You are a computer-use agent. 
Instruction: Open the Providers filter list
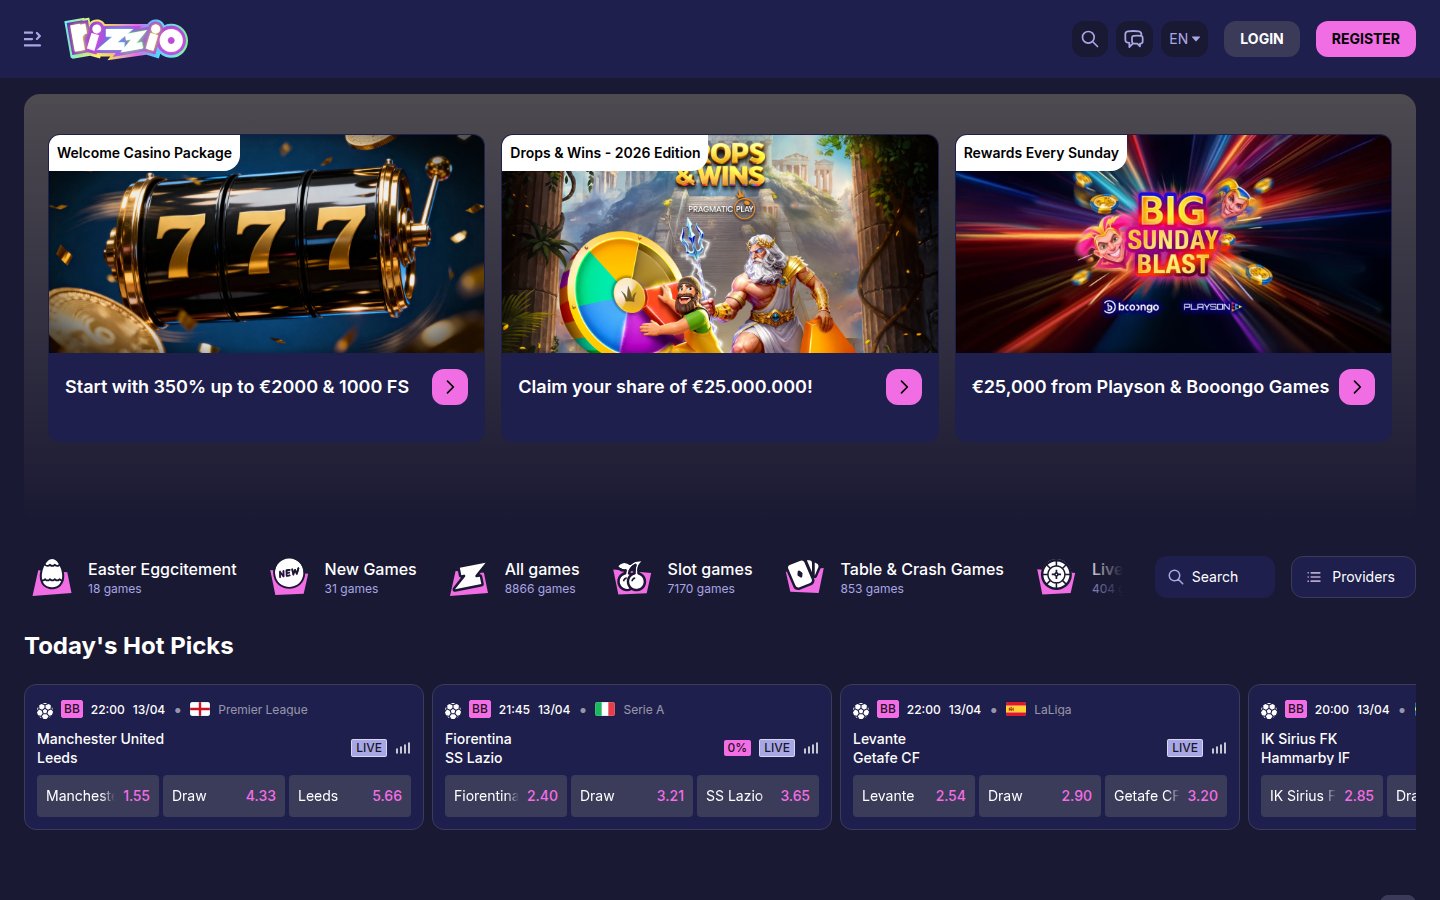(x=1353, y=577)
